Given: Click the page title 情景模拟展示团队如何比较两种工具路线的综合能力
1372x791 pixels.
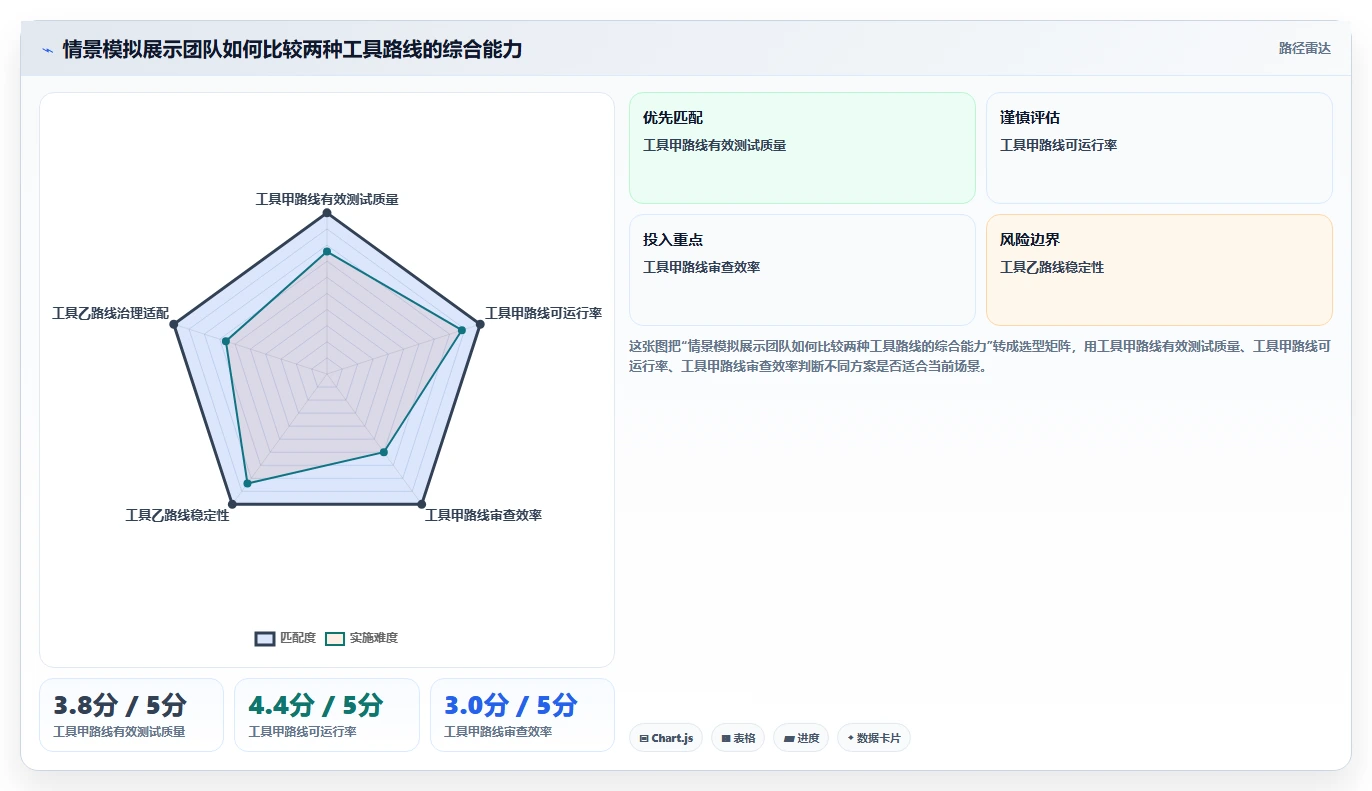Looking at the screenshot, I should (x=292, y=49).
